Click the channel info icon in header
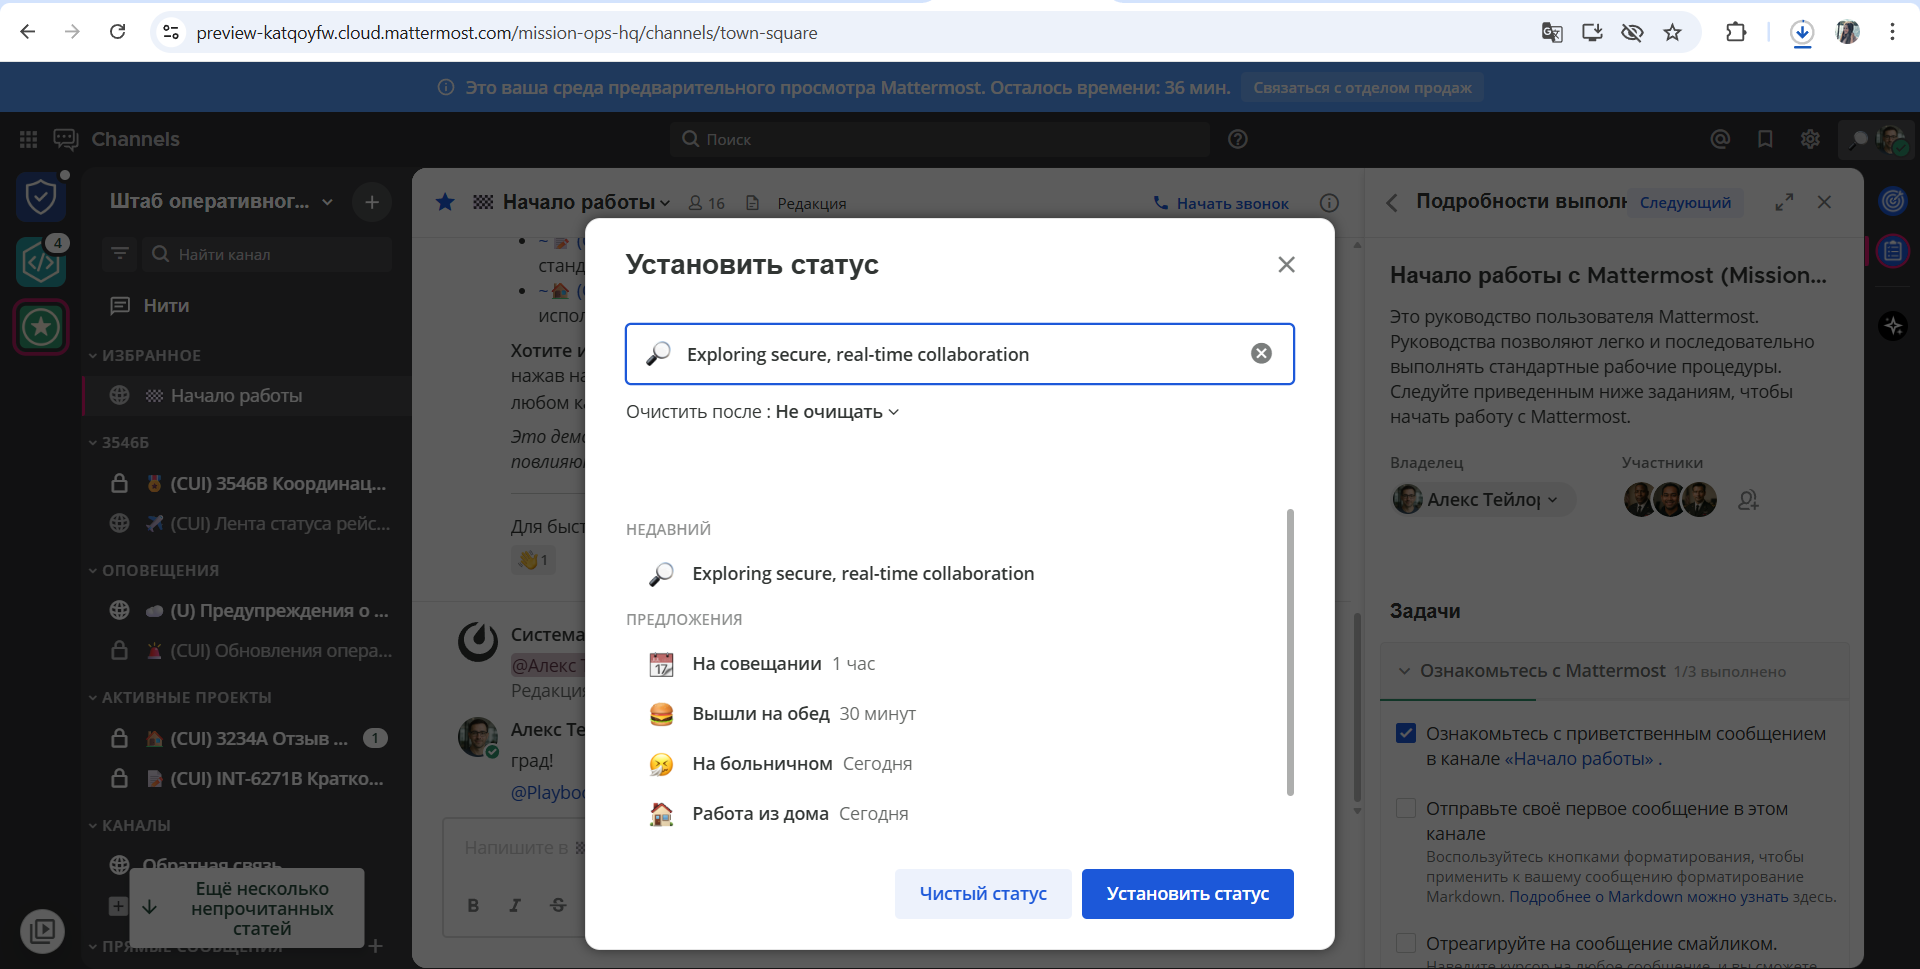 tap(1329, 203)
